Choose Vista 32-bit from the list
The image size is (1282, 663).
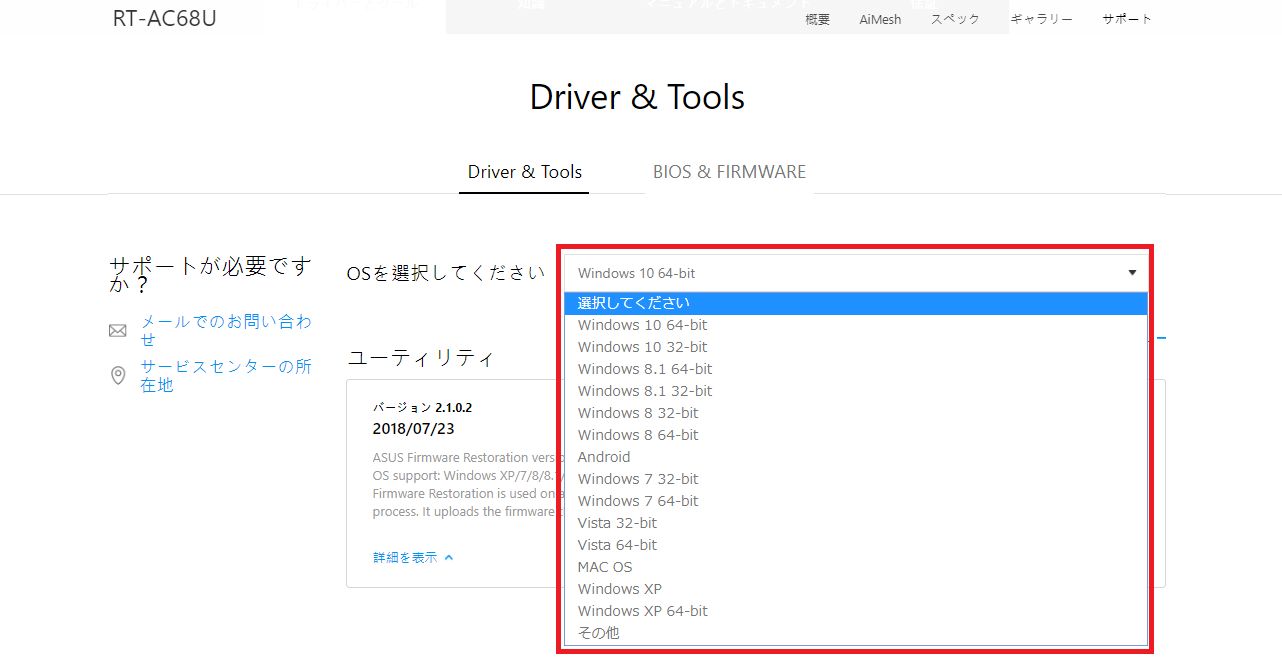tap(856, 523)
